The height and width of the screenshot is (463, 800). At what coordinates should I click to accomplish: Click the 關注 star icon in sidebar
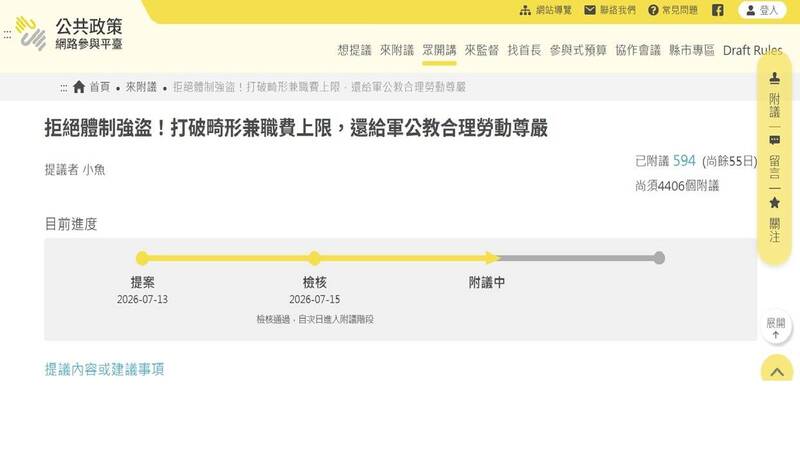[x=774, y=203]
